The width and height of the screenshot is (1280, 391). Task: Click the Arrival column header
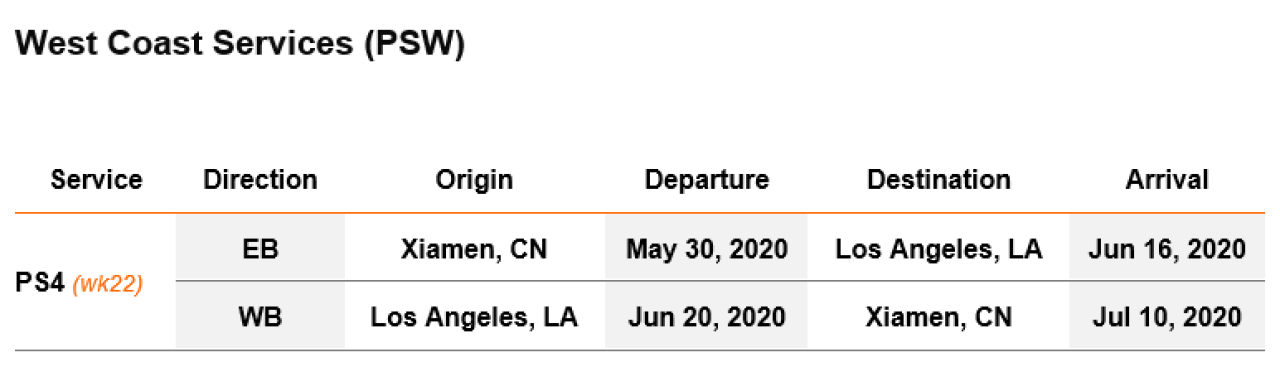pos(1167,180)
